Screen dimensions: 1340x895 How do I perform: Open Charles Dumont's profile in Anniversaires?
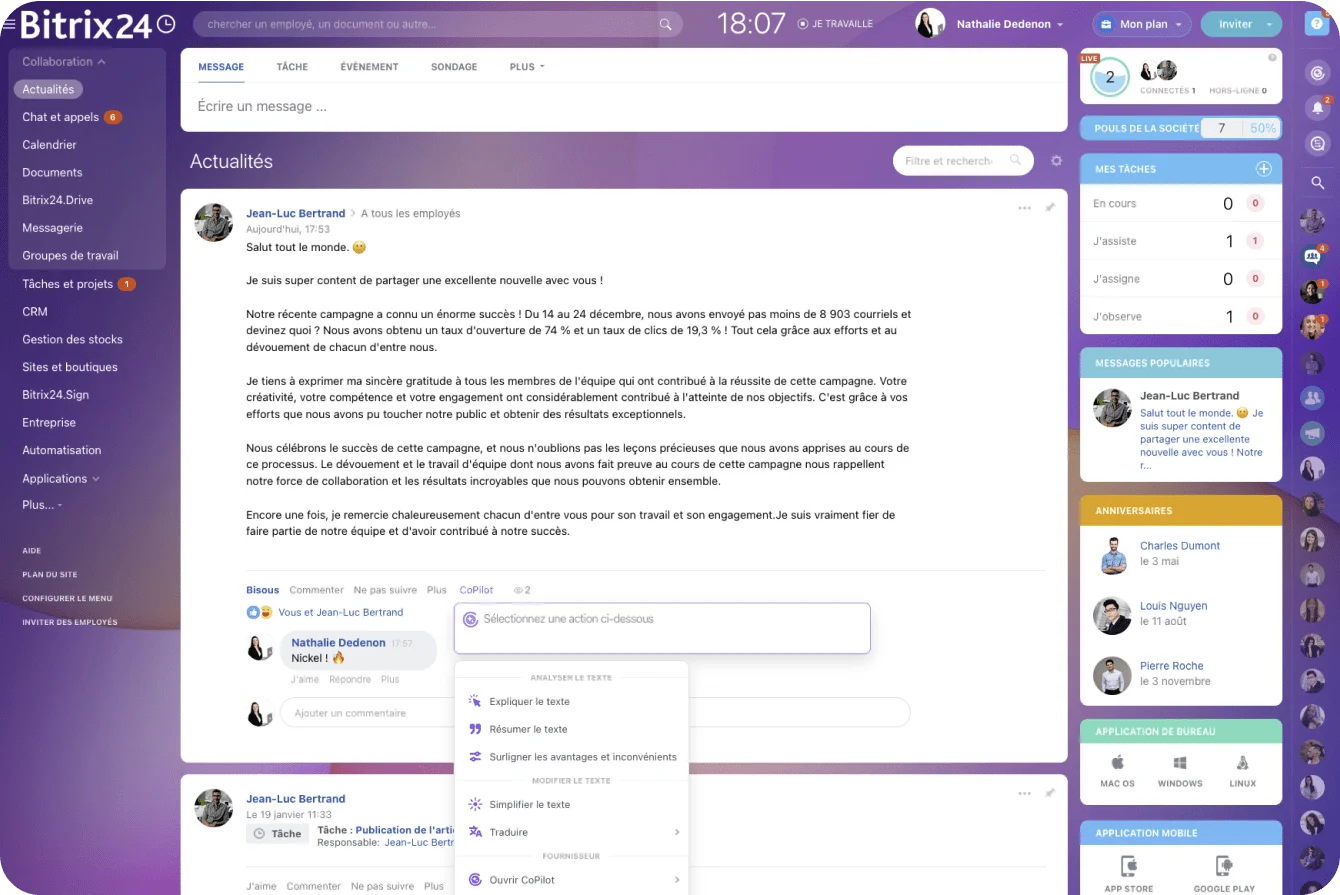1180,546
